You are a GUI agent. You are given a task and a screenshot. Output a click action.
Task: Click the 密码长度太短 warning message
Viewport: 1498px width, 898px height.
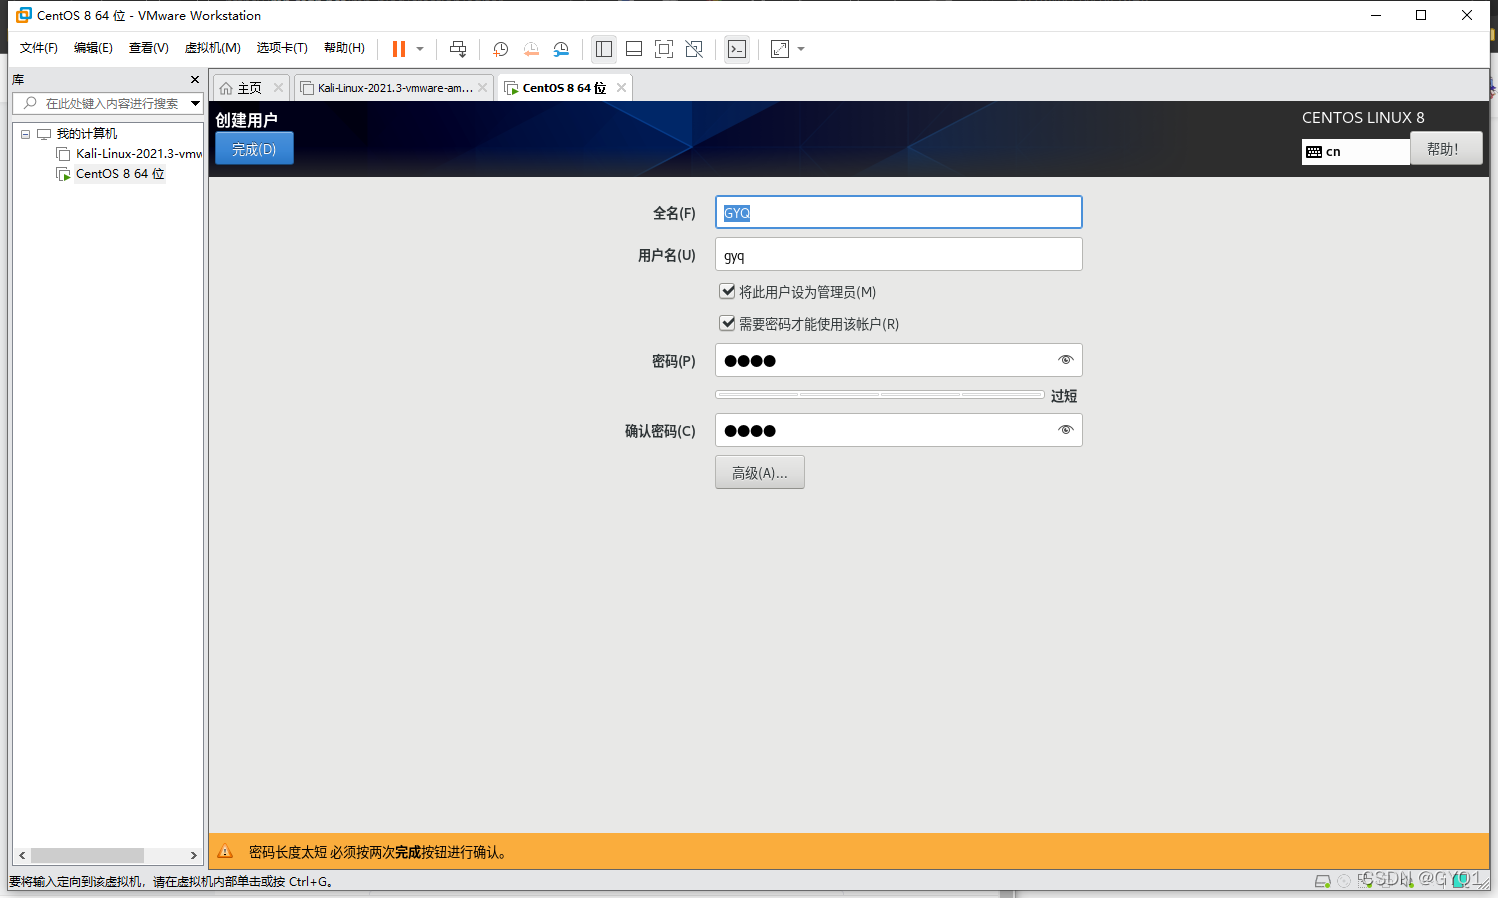[x=379, y=852]
